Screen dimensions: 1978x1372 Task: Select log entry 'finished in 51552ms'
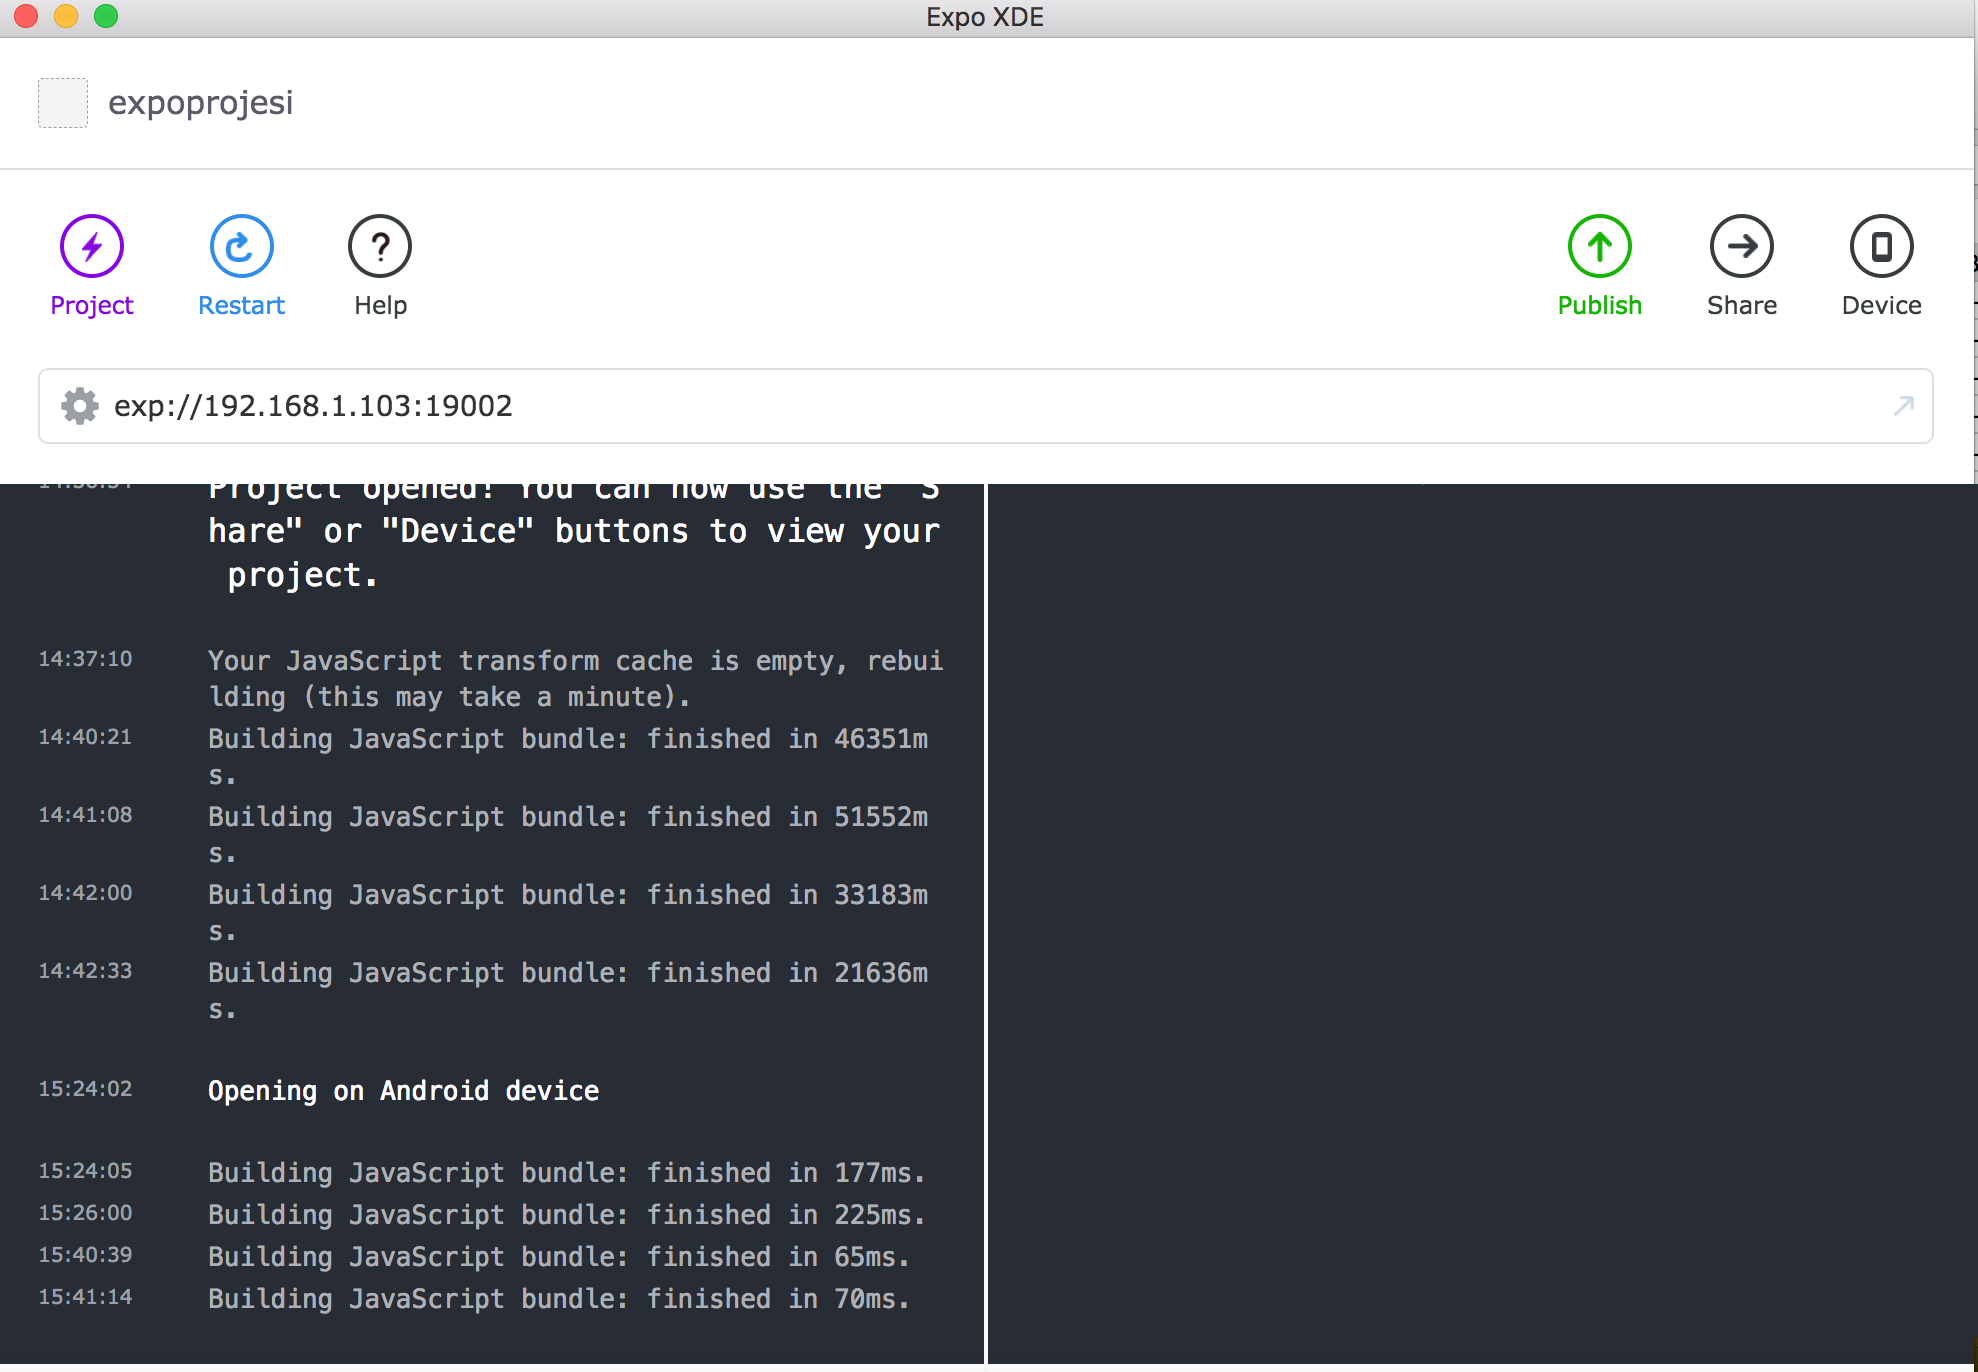click(x=568, y=834)
